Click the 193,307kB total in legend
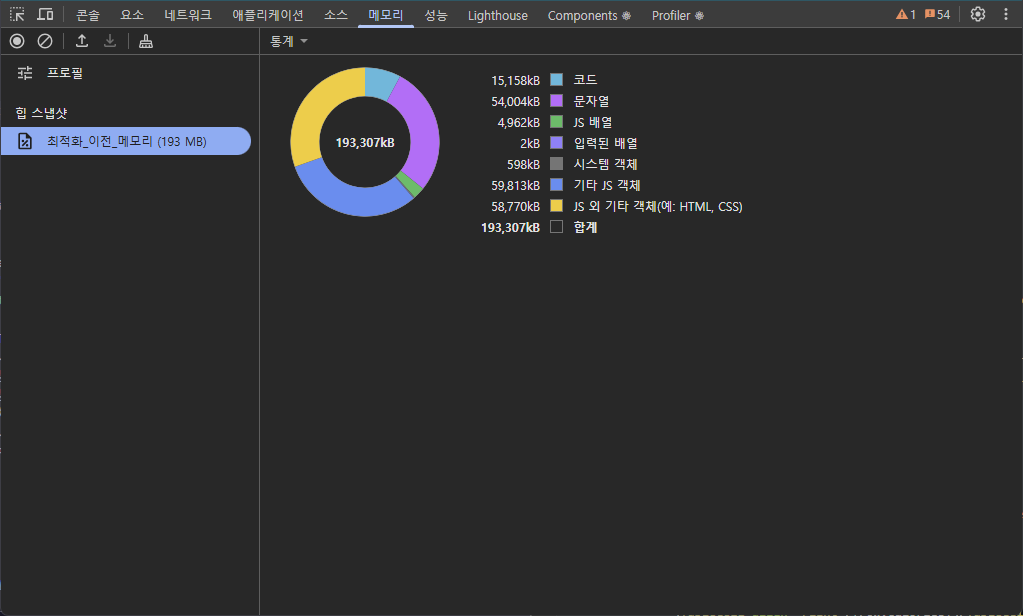This screenshot has height=616, width=1023. click(510, 227)
